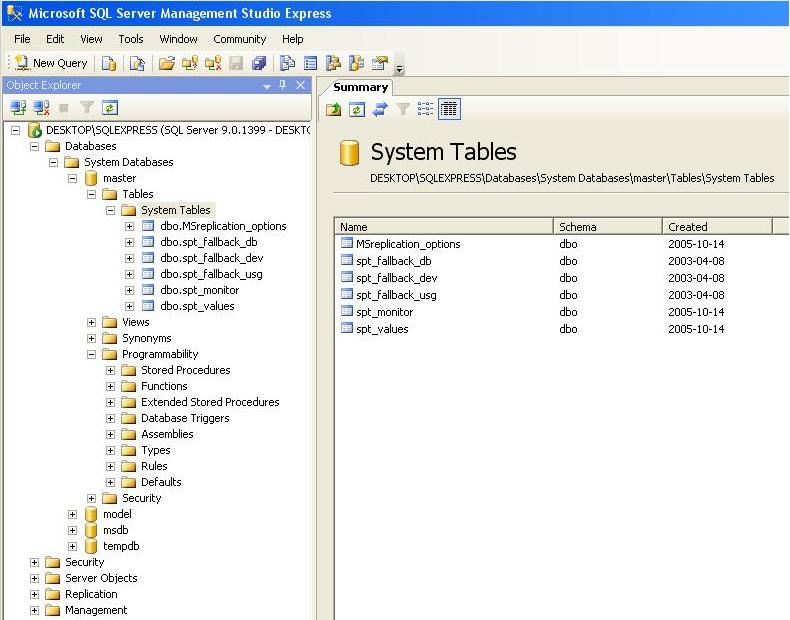Click the Connect icon in Object Explorer toolbar
Image resolution: width=790 pixels, height=620 pixels.
click(x=18, y=108)
